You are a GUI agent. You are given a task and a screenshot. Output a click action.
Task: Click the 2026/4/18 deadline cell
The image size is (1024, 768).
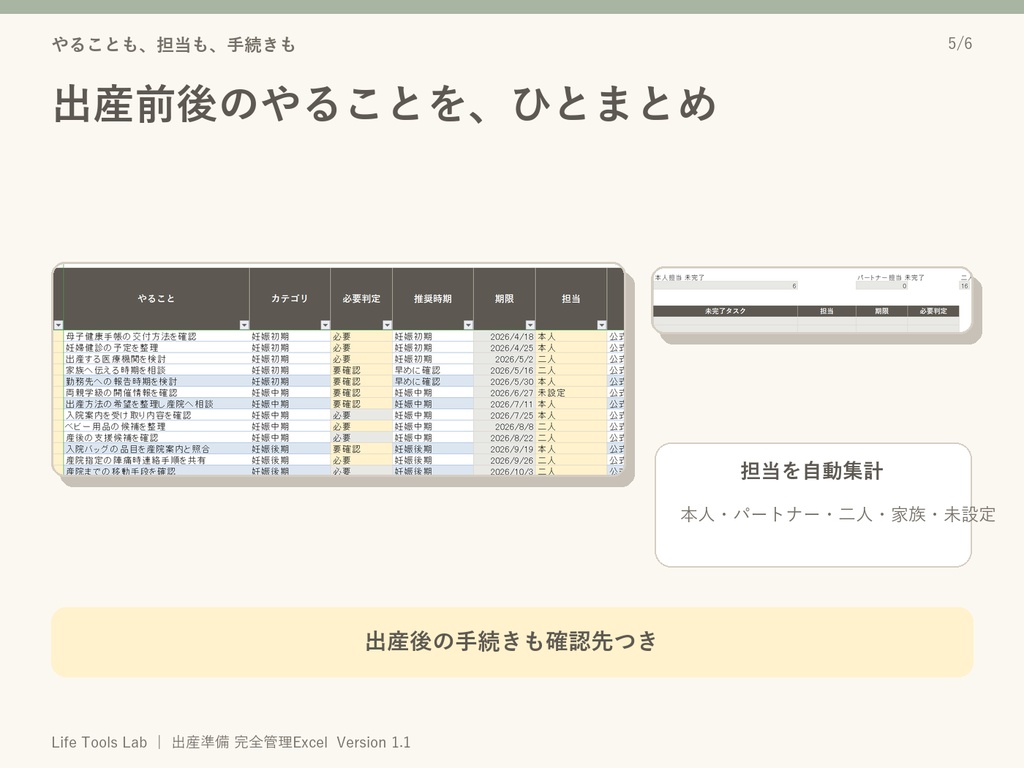[504, 336]
